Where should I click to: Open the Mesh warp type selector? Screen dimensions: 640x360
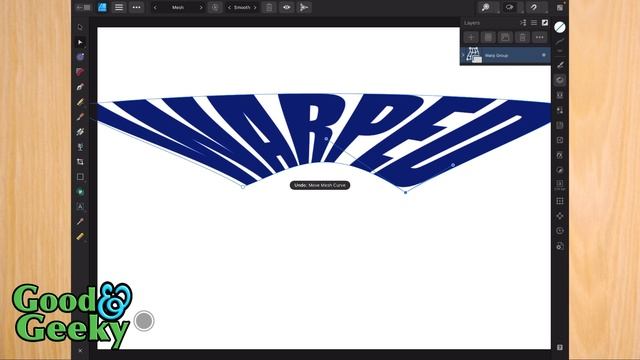point(178,7)
